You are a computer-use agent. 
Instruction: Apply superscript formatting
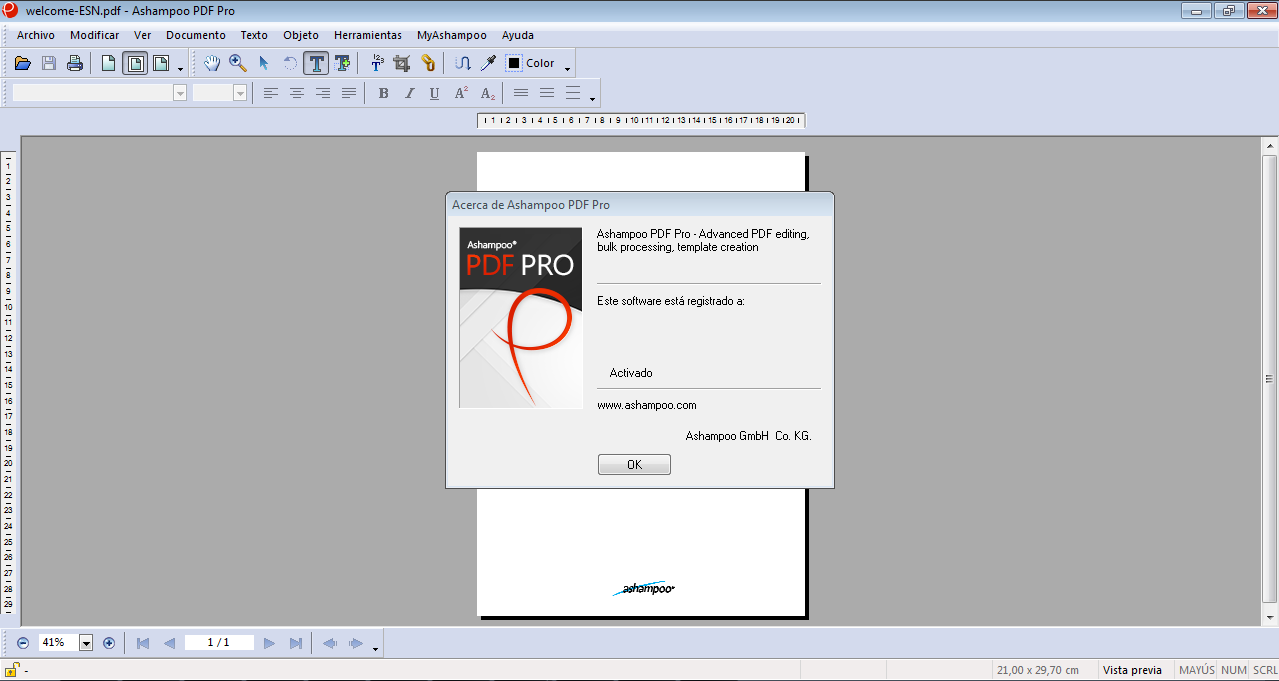coord(461,93)
